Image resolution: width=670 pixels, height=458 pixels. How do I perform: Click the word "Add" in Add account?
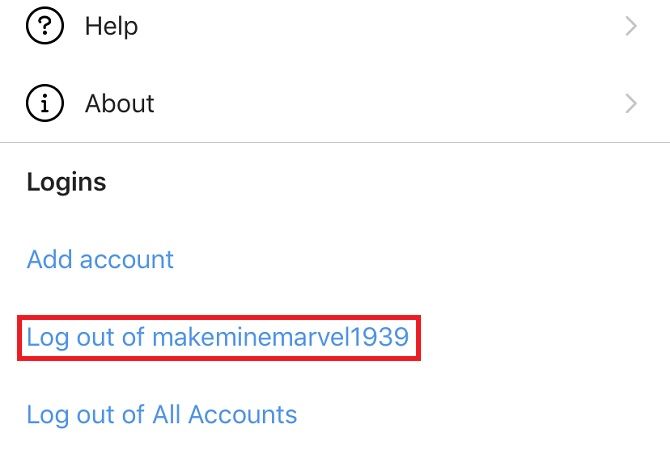tap(49, 259)
